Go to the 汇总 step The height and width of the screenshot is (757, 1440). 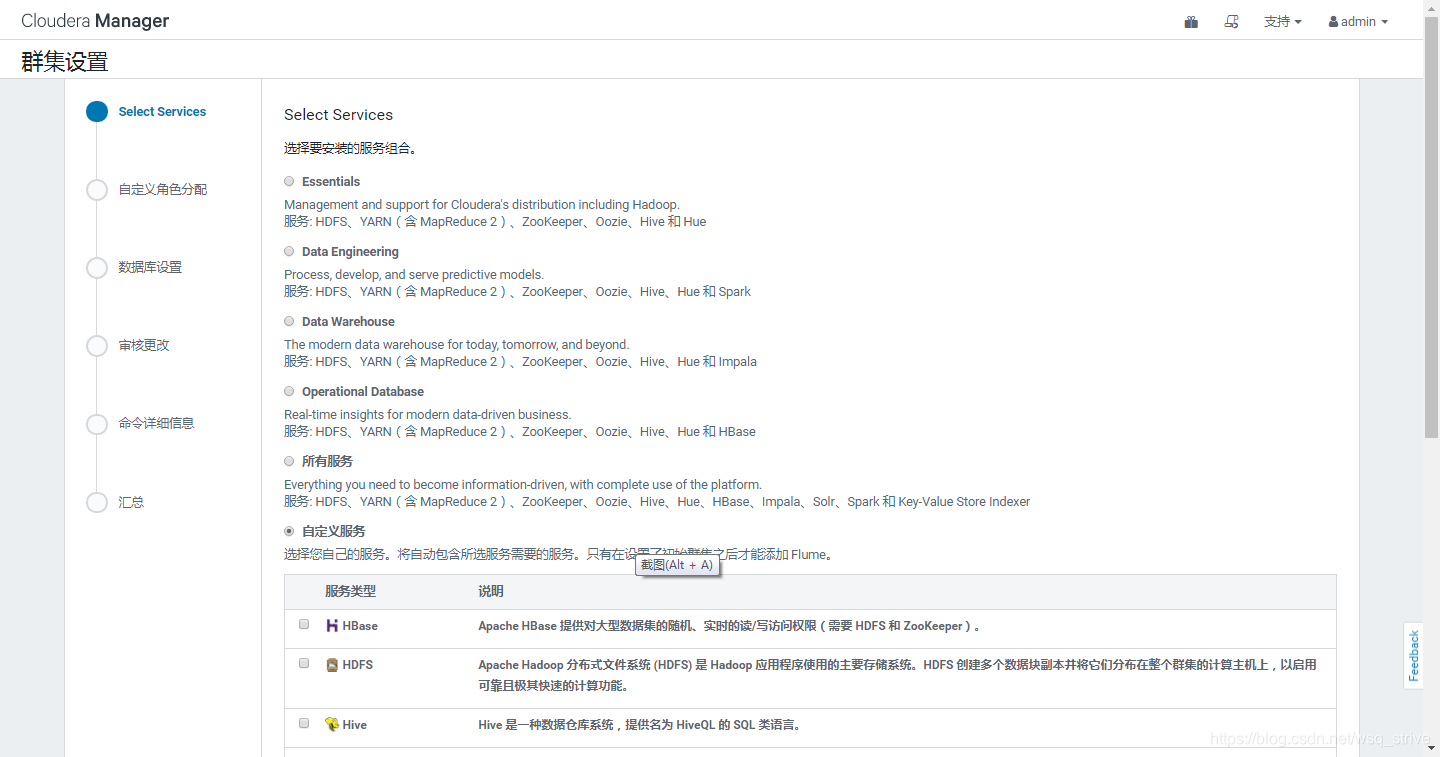tap(131, 503)
